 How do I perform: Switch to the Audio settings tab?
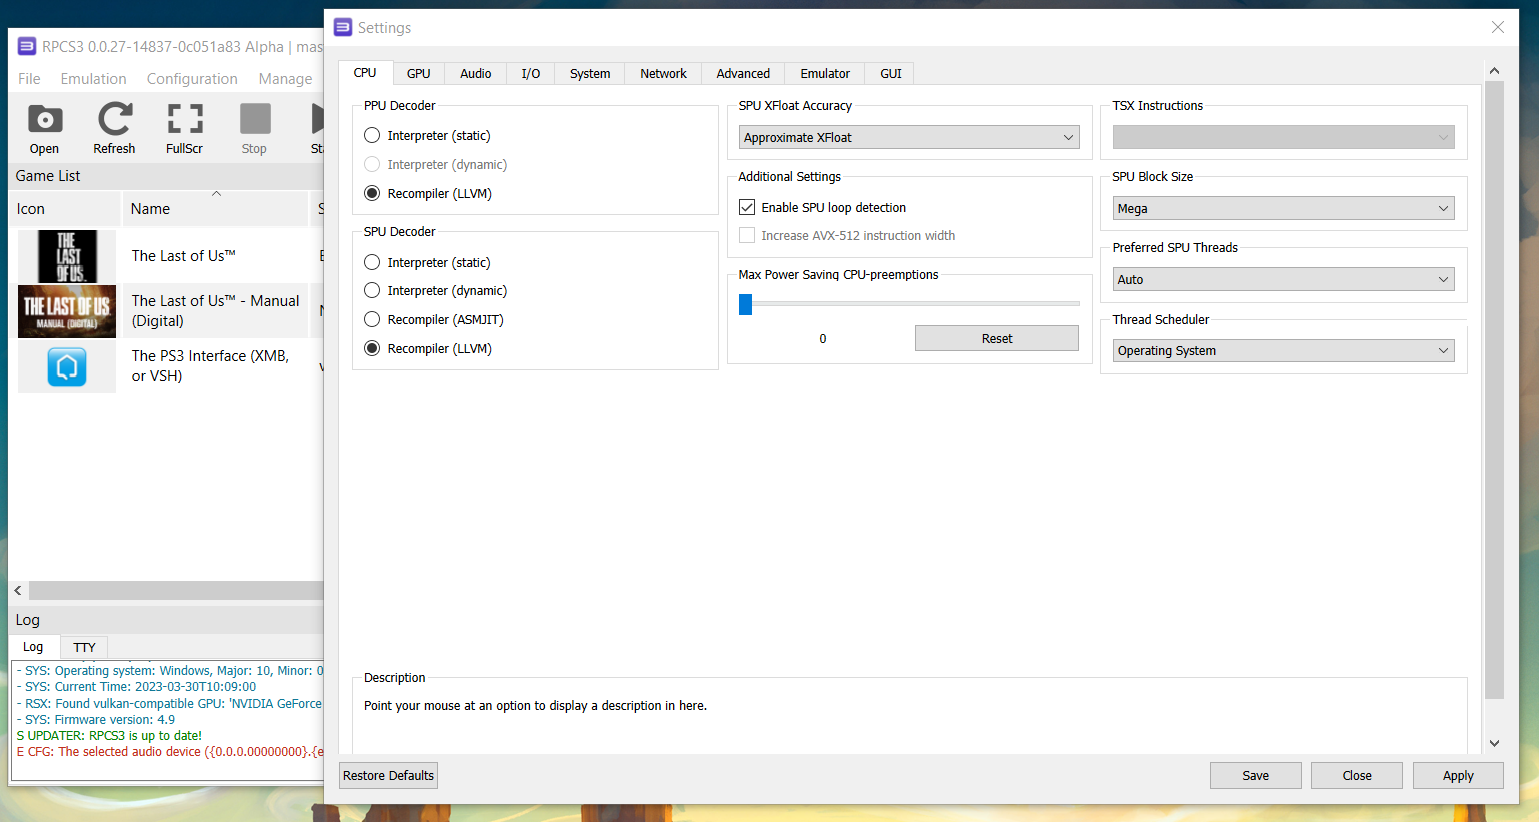tap(475, 74)
